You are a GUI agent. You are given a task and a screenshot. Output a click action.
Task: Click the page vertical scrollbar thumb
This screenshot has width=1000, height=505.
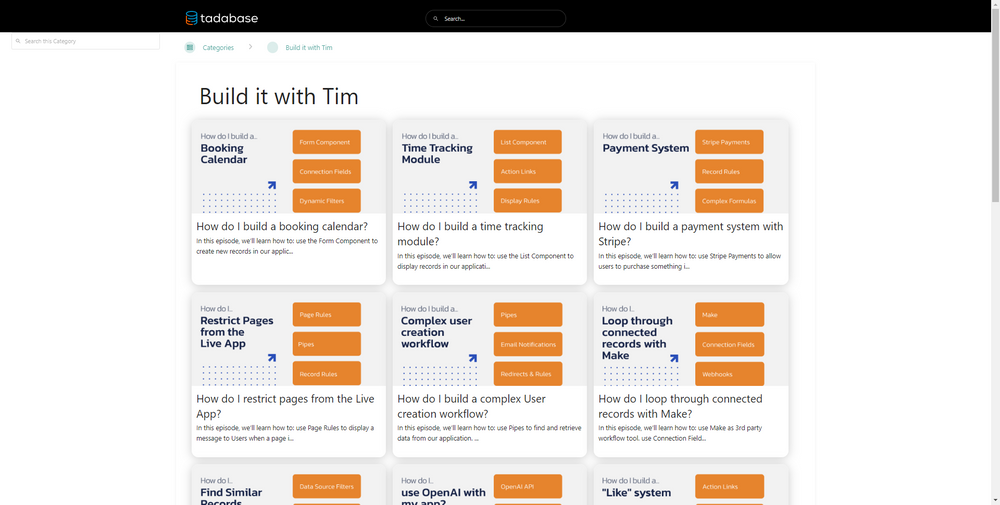pos(995,105)
